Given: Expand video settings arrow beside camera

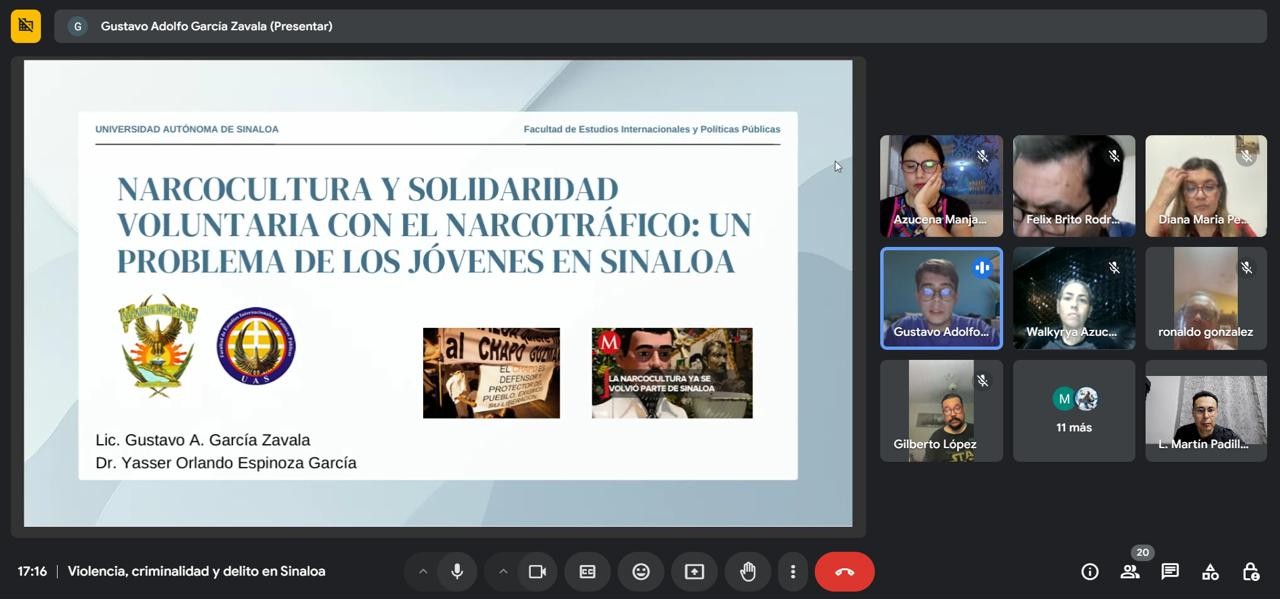Looking at the screenshot, I should coord(503,572).
